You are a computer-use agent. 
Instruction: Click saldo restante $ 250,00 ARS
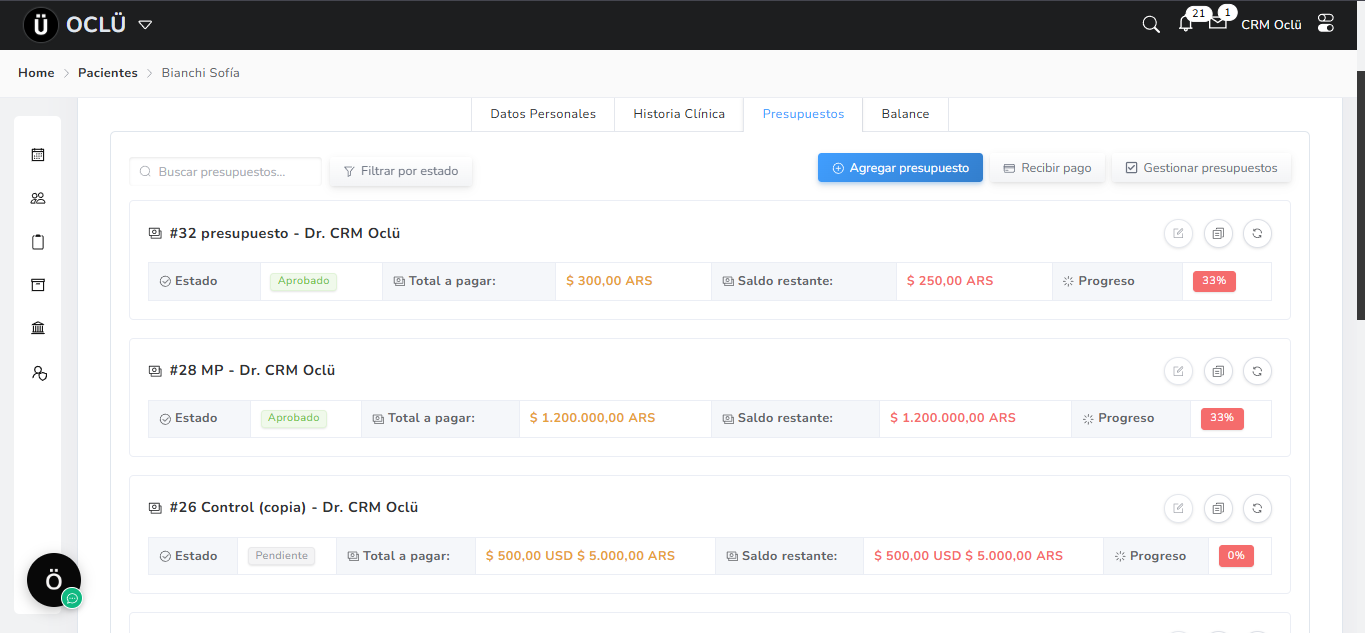click(950, 281)
